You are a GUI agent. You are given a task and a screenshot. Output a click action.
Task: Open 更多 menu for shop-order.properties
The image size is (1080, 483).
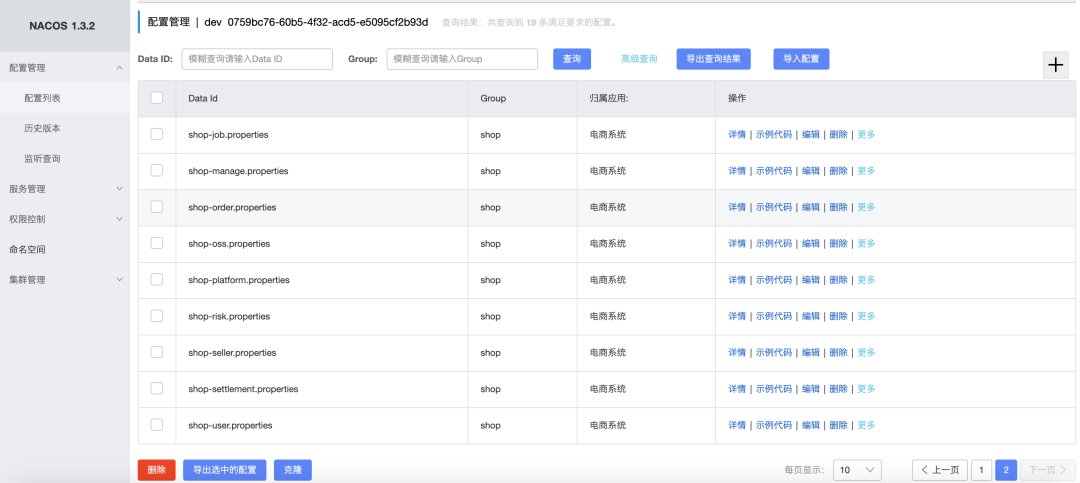pyautogui.click(x=866, y=207)
